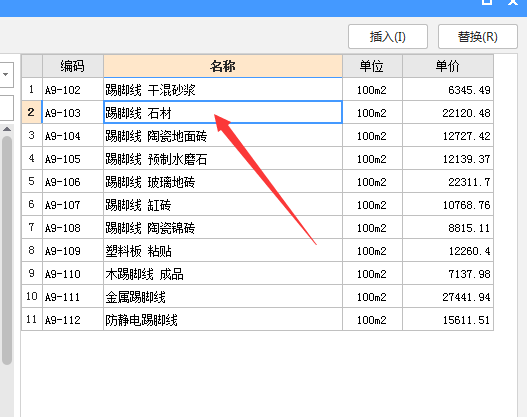Close the dialog window
Image resolution: width=527 pixels, height=417 pixels.
point(514,2)
